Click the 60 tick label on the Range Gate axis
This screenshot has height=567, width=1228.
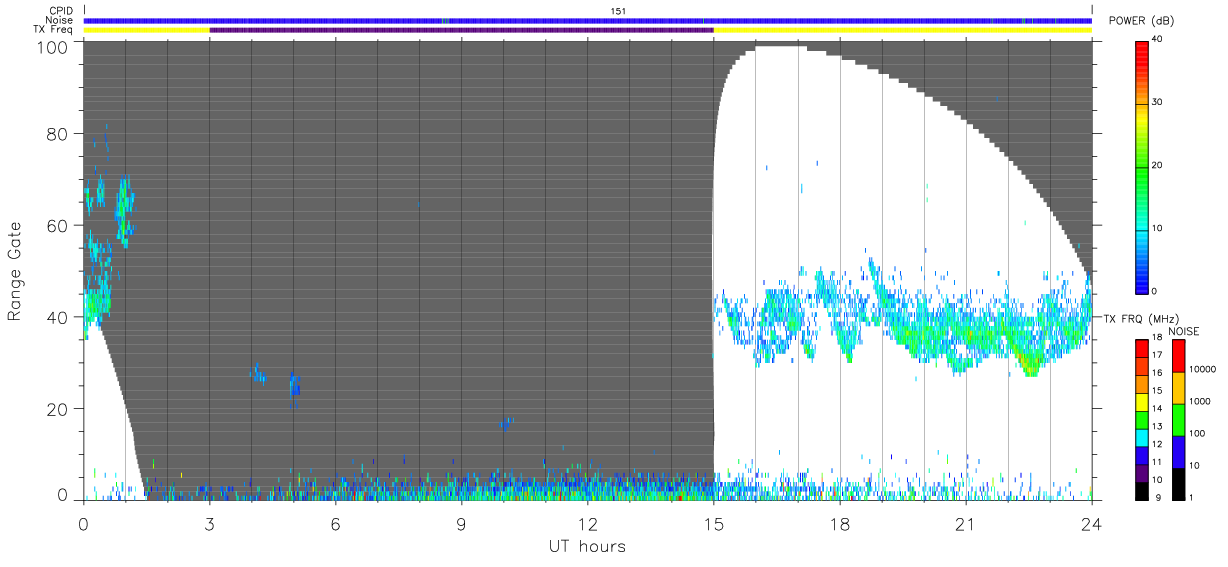pyautogui.click(x=58, y=225)
